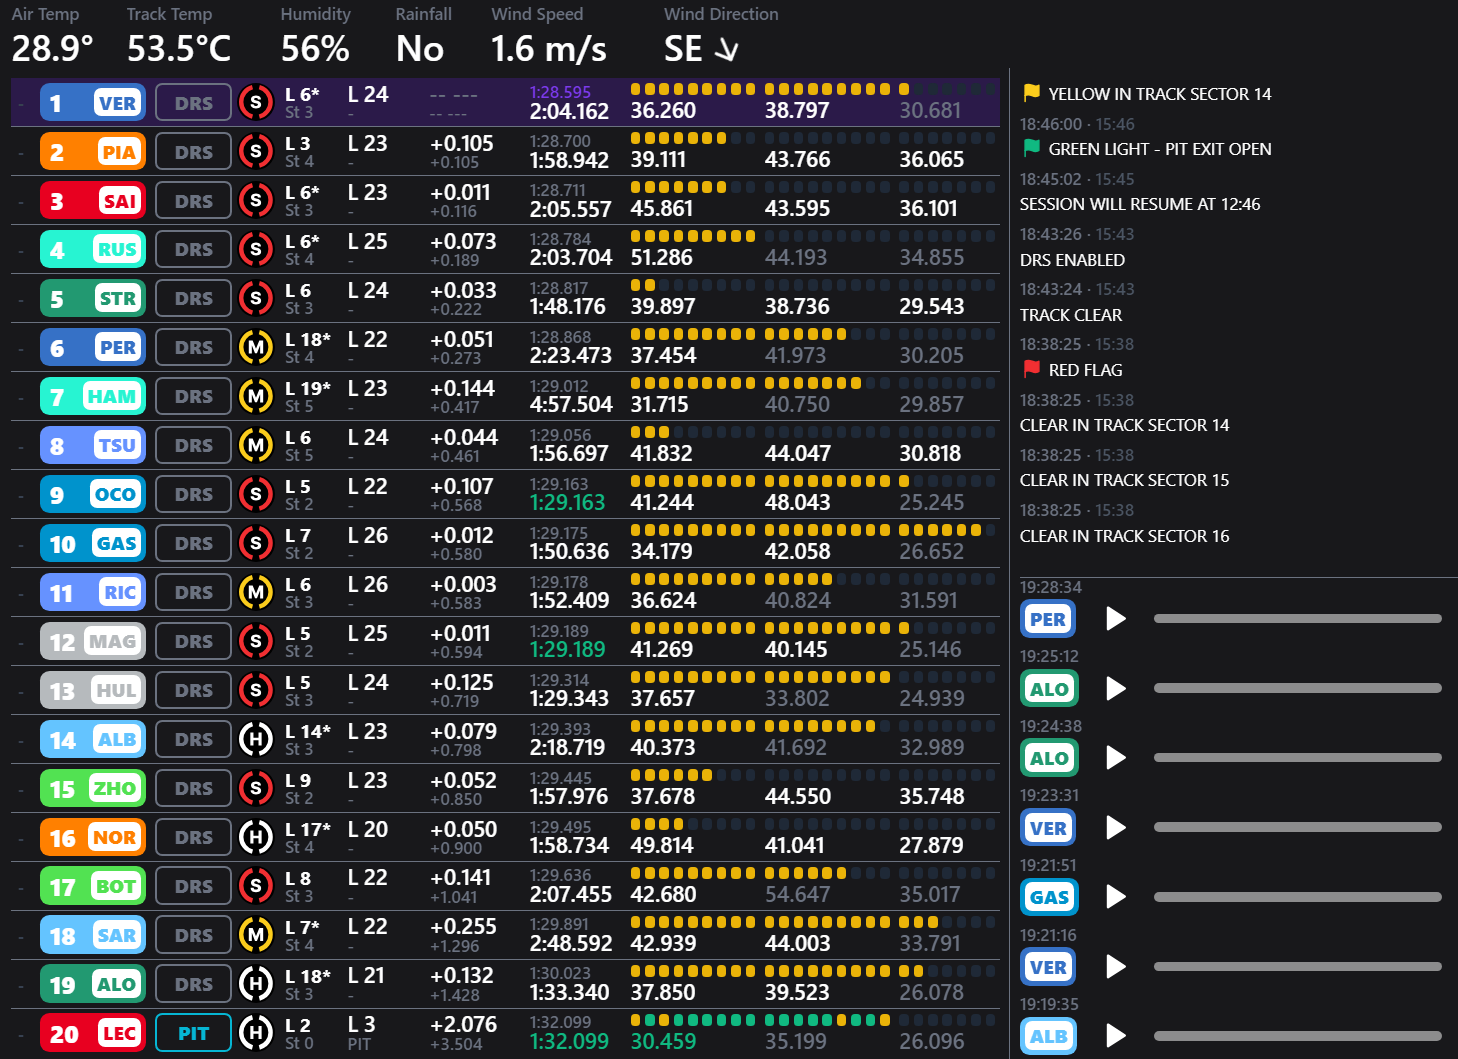Screen dimensions: 1458x1059
Task: Play the GAS team radio from 19:21:51
Action: tap(1116, 897)
